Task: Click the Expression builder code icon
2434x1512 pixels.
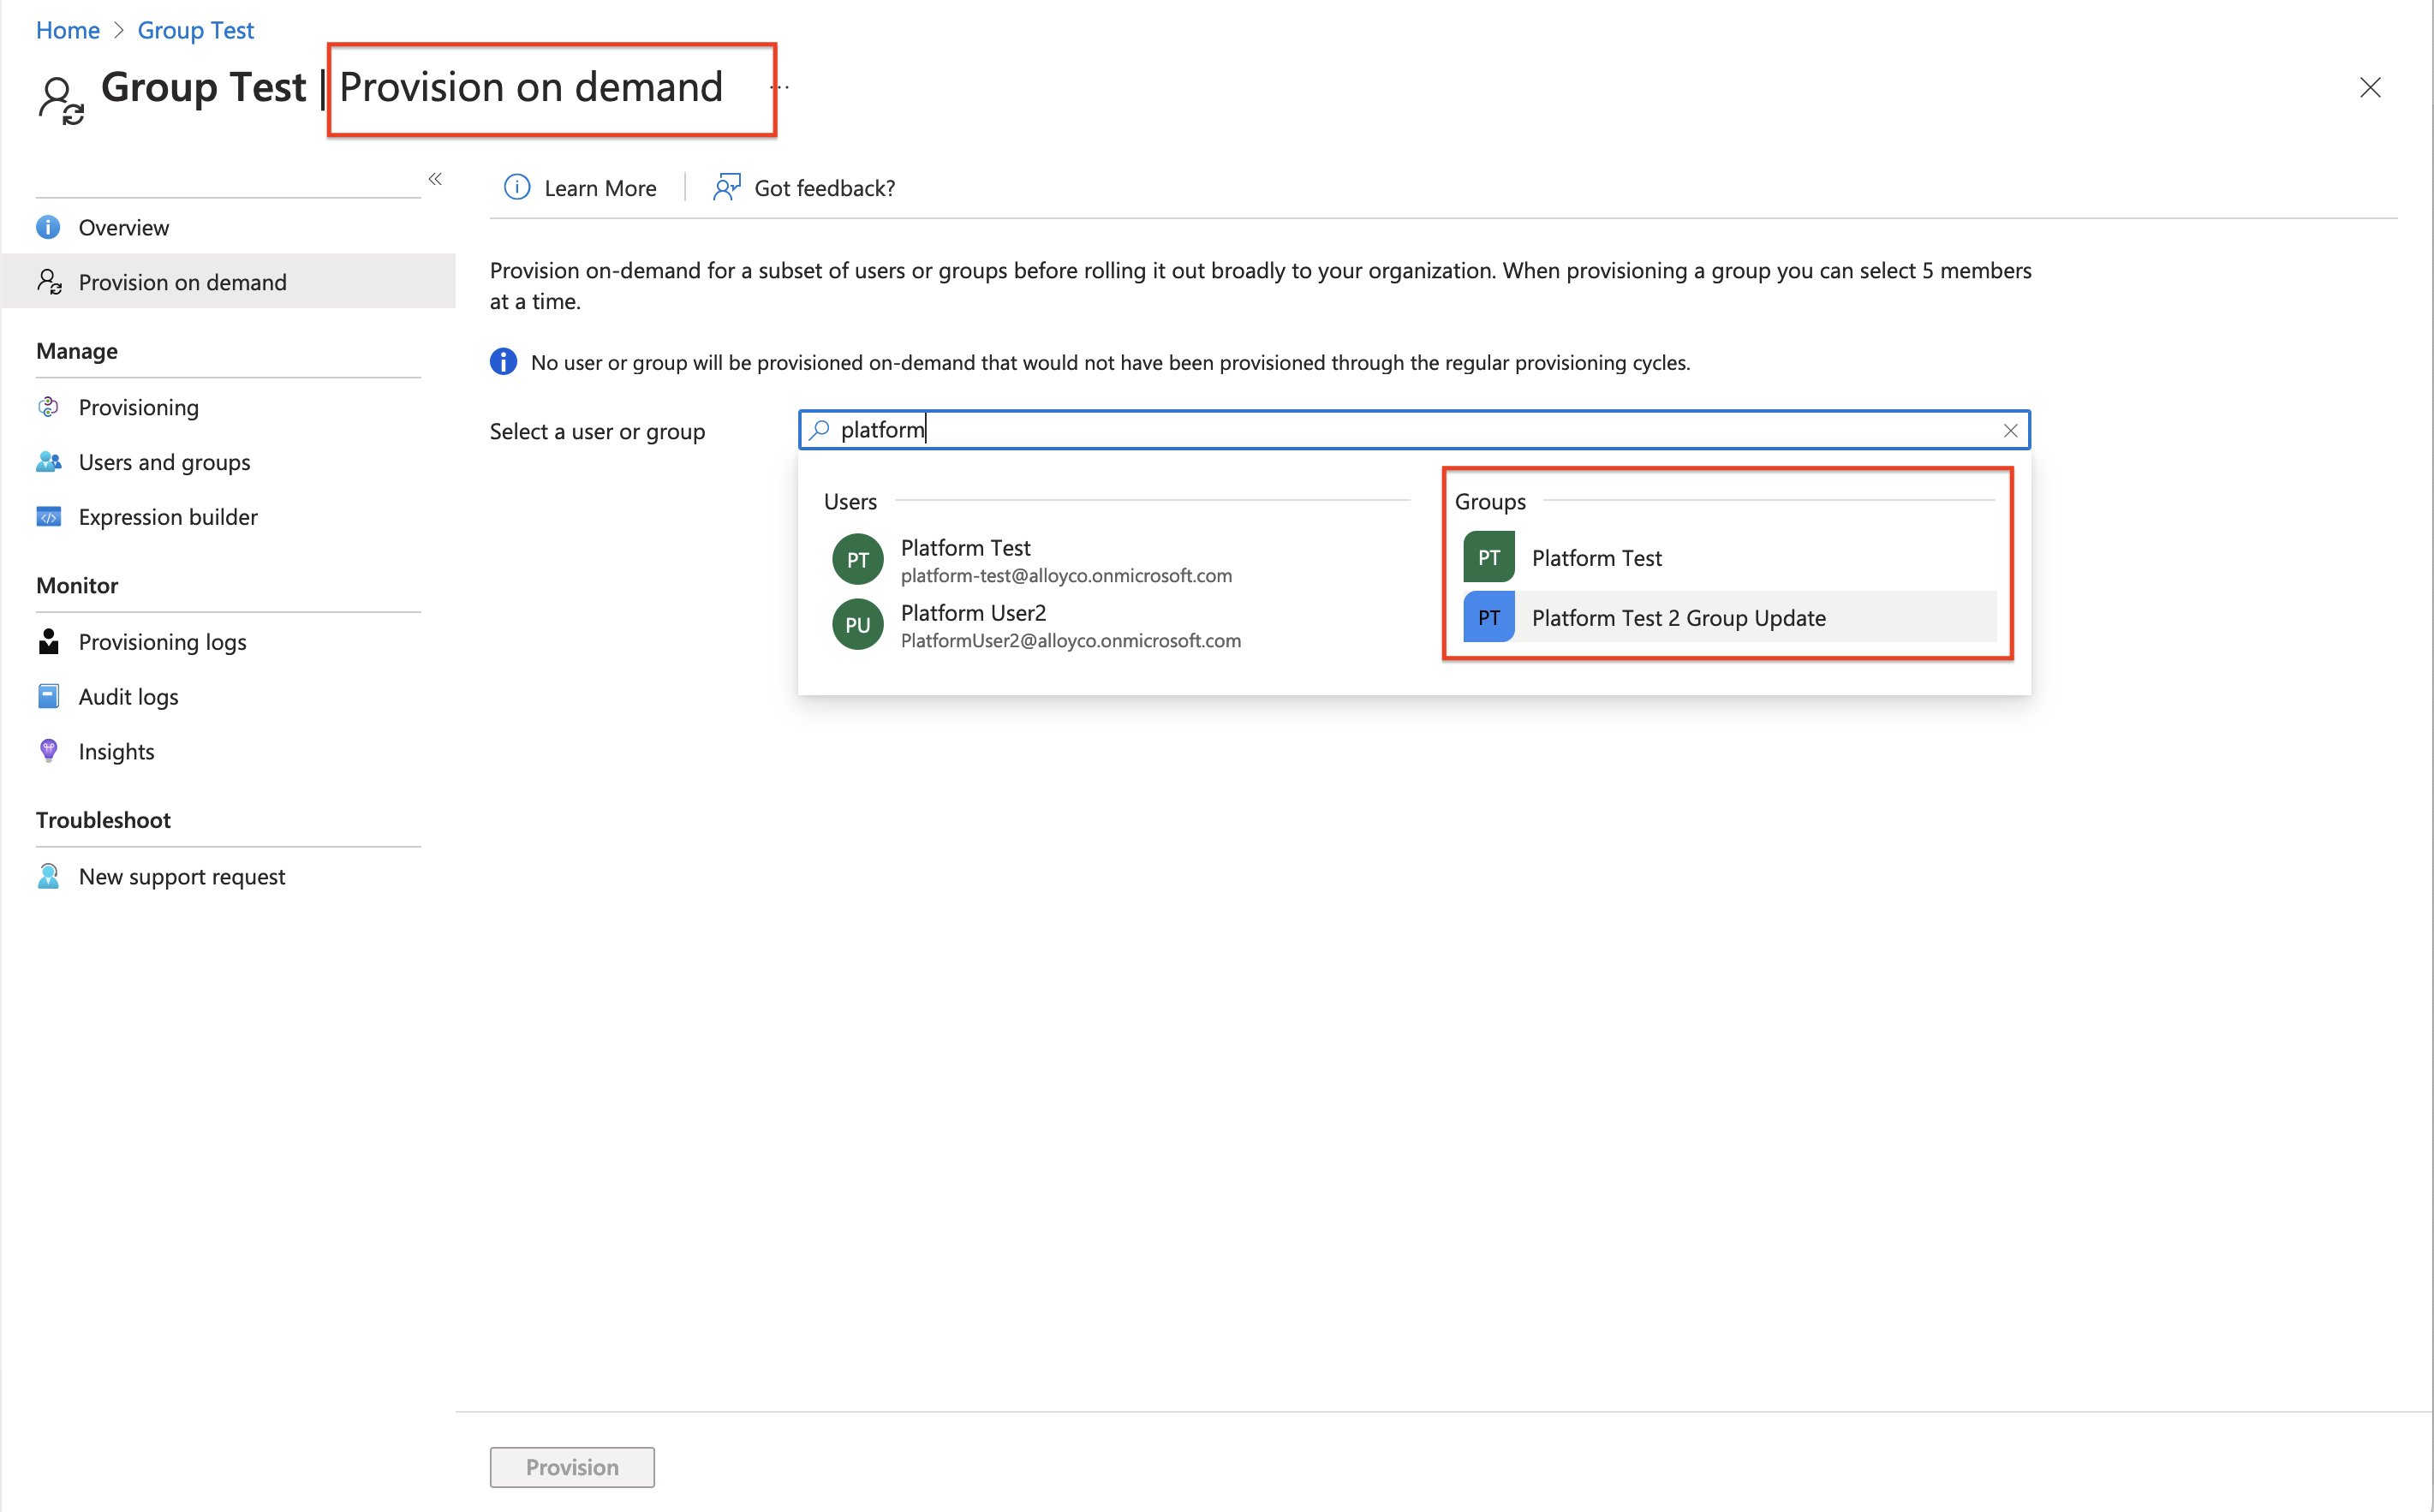Action: (48, 517)
